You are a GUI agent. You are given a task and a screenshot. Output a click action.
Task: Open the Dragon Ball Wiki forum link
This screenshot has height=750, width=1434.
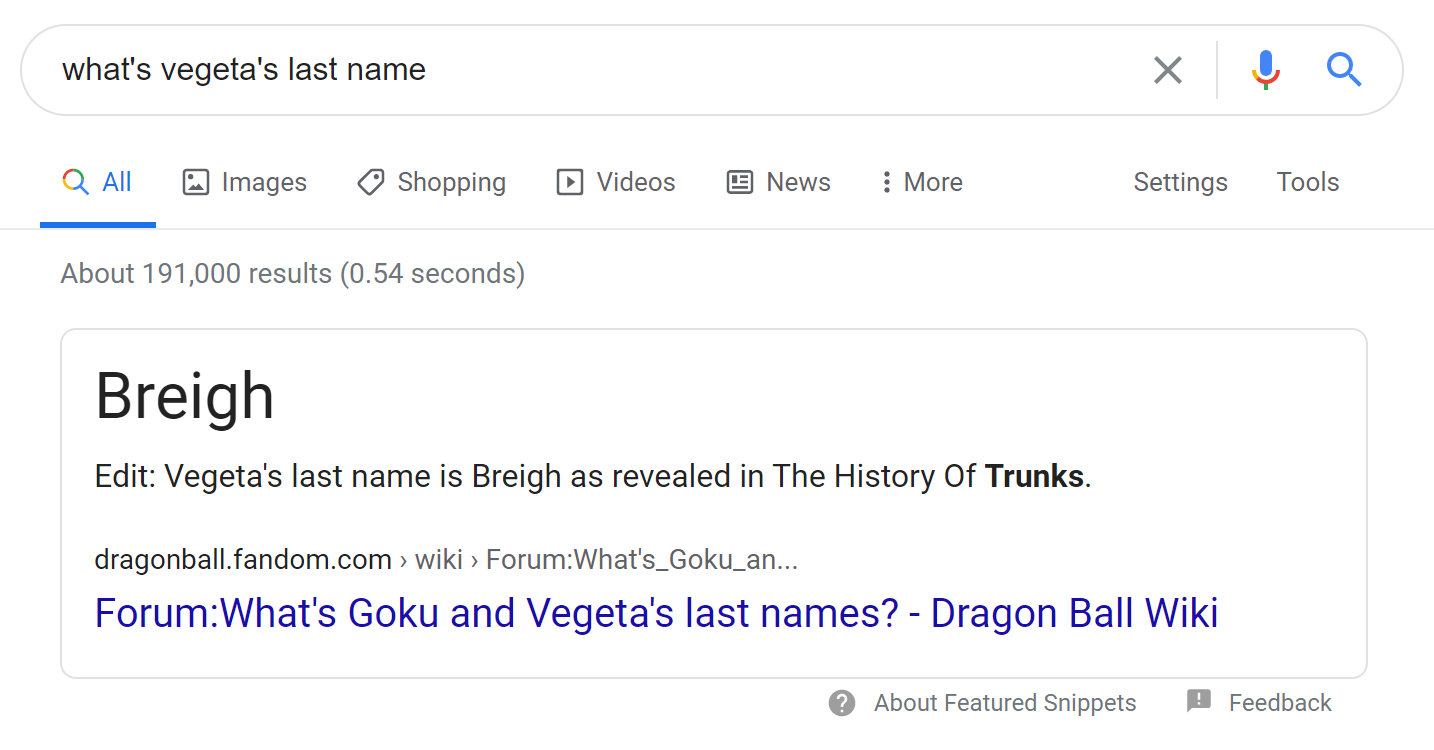pyautogui.click(x=656, y=613)
